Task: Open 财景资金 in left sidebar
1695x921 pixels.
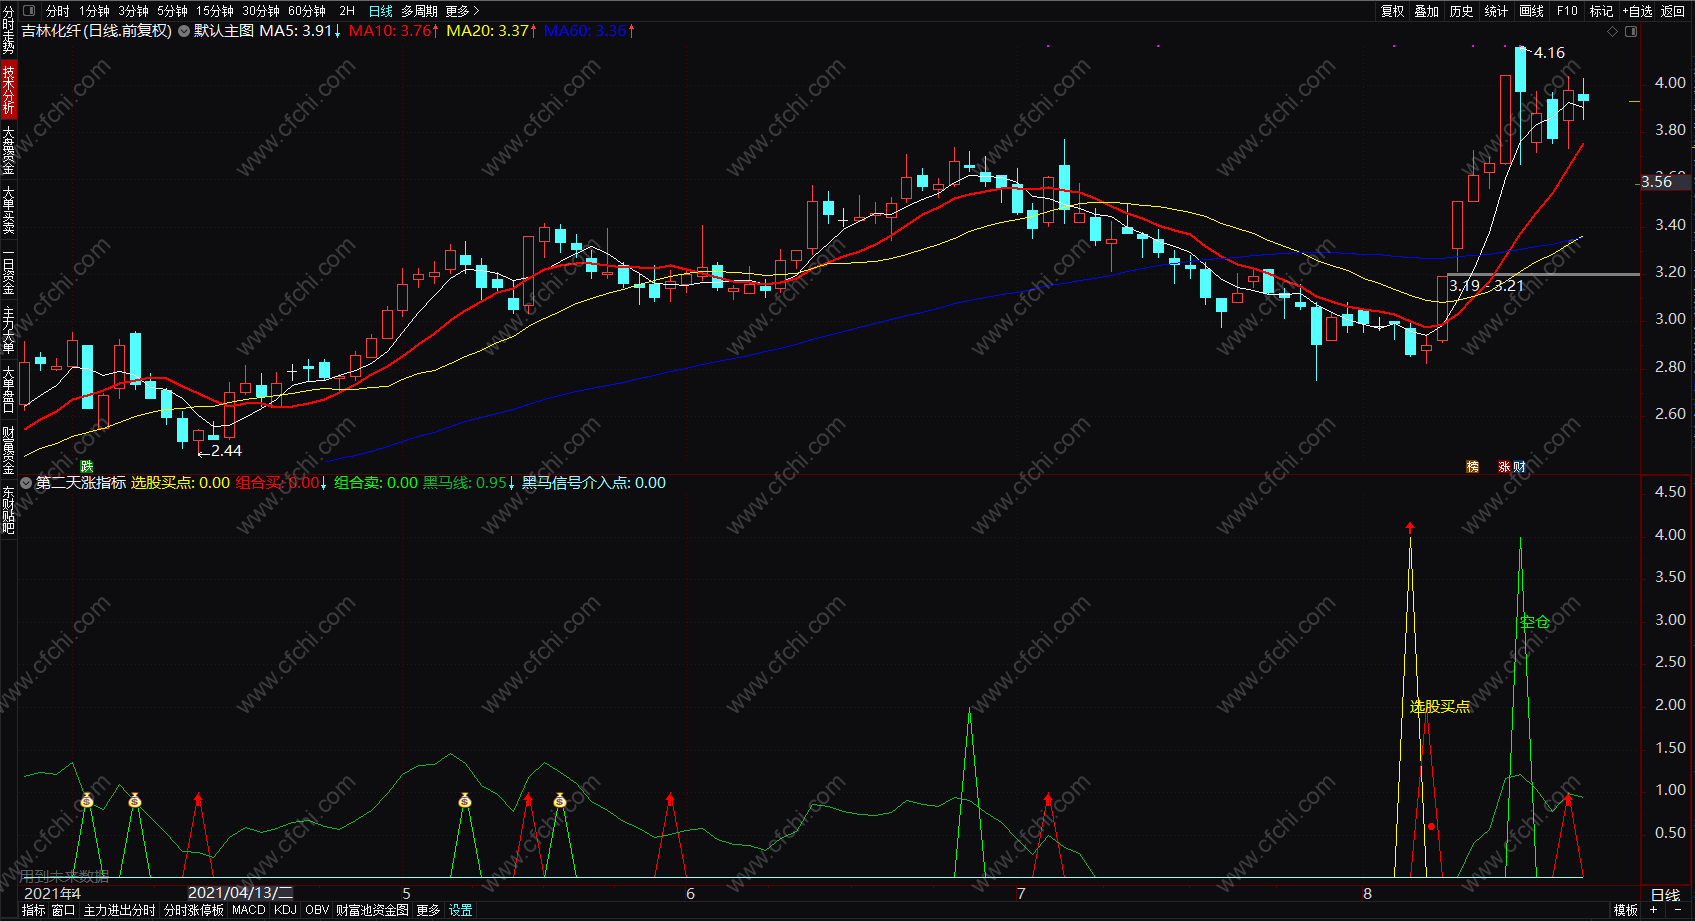Action: point(8,450)
